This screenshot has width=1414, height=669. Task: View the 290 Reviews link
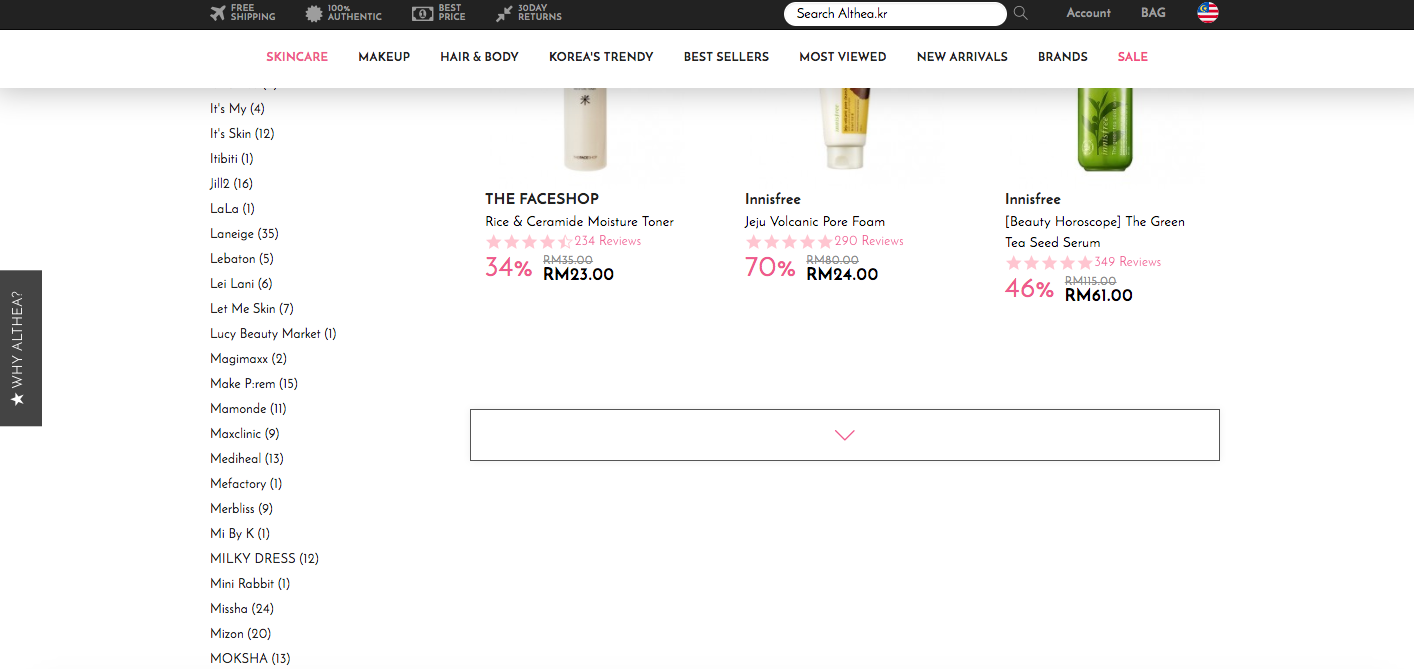(868, 241)
